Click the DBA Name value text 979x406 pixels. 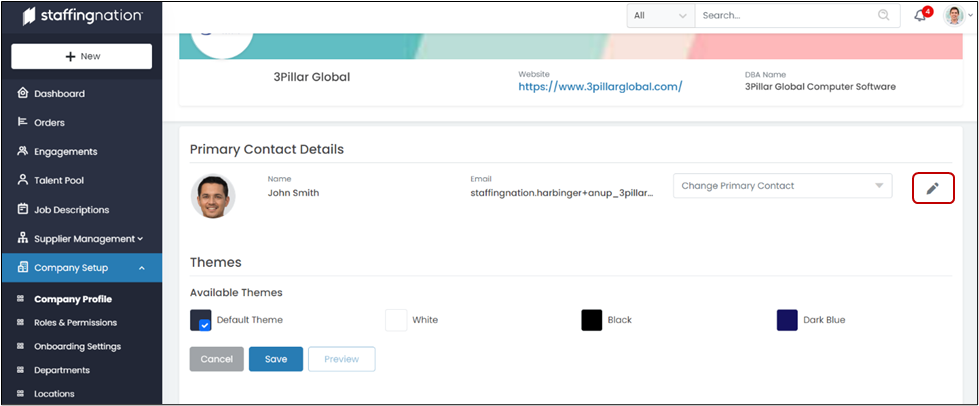(x=820, y=87)
